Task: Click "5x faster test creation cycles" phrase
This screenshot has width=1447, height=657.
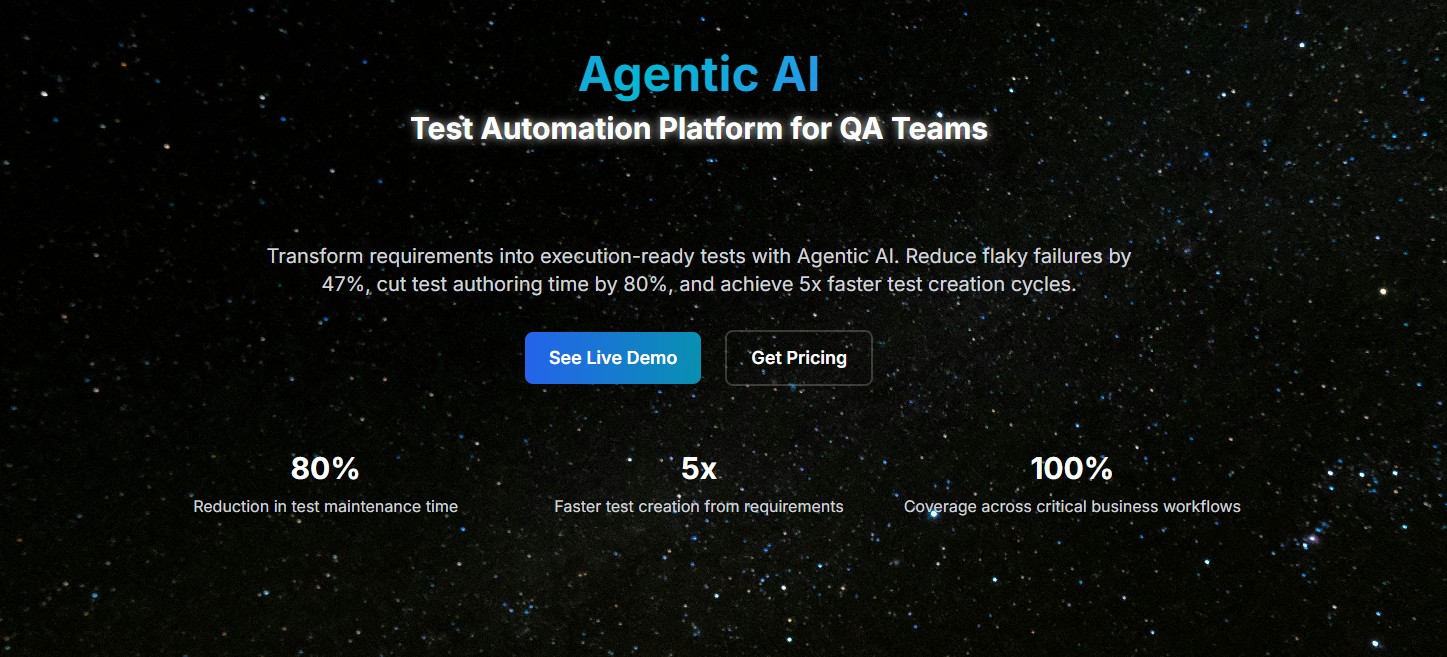Action: [x=937, y=285]
